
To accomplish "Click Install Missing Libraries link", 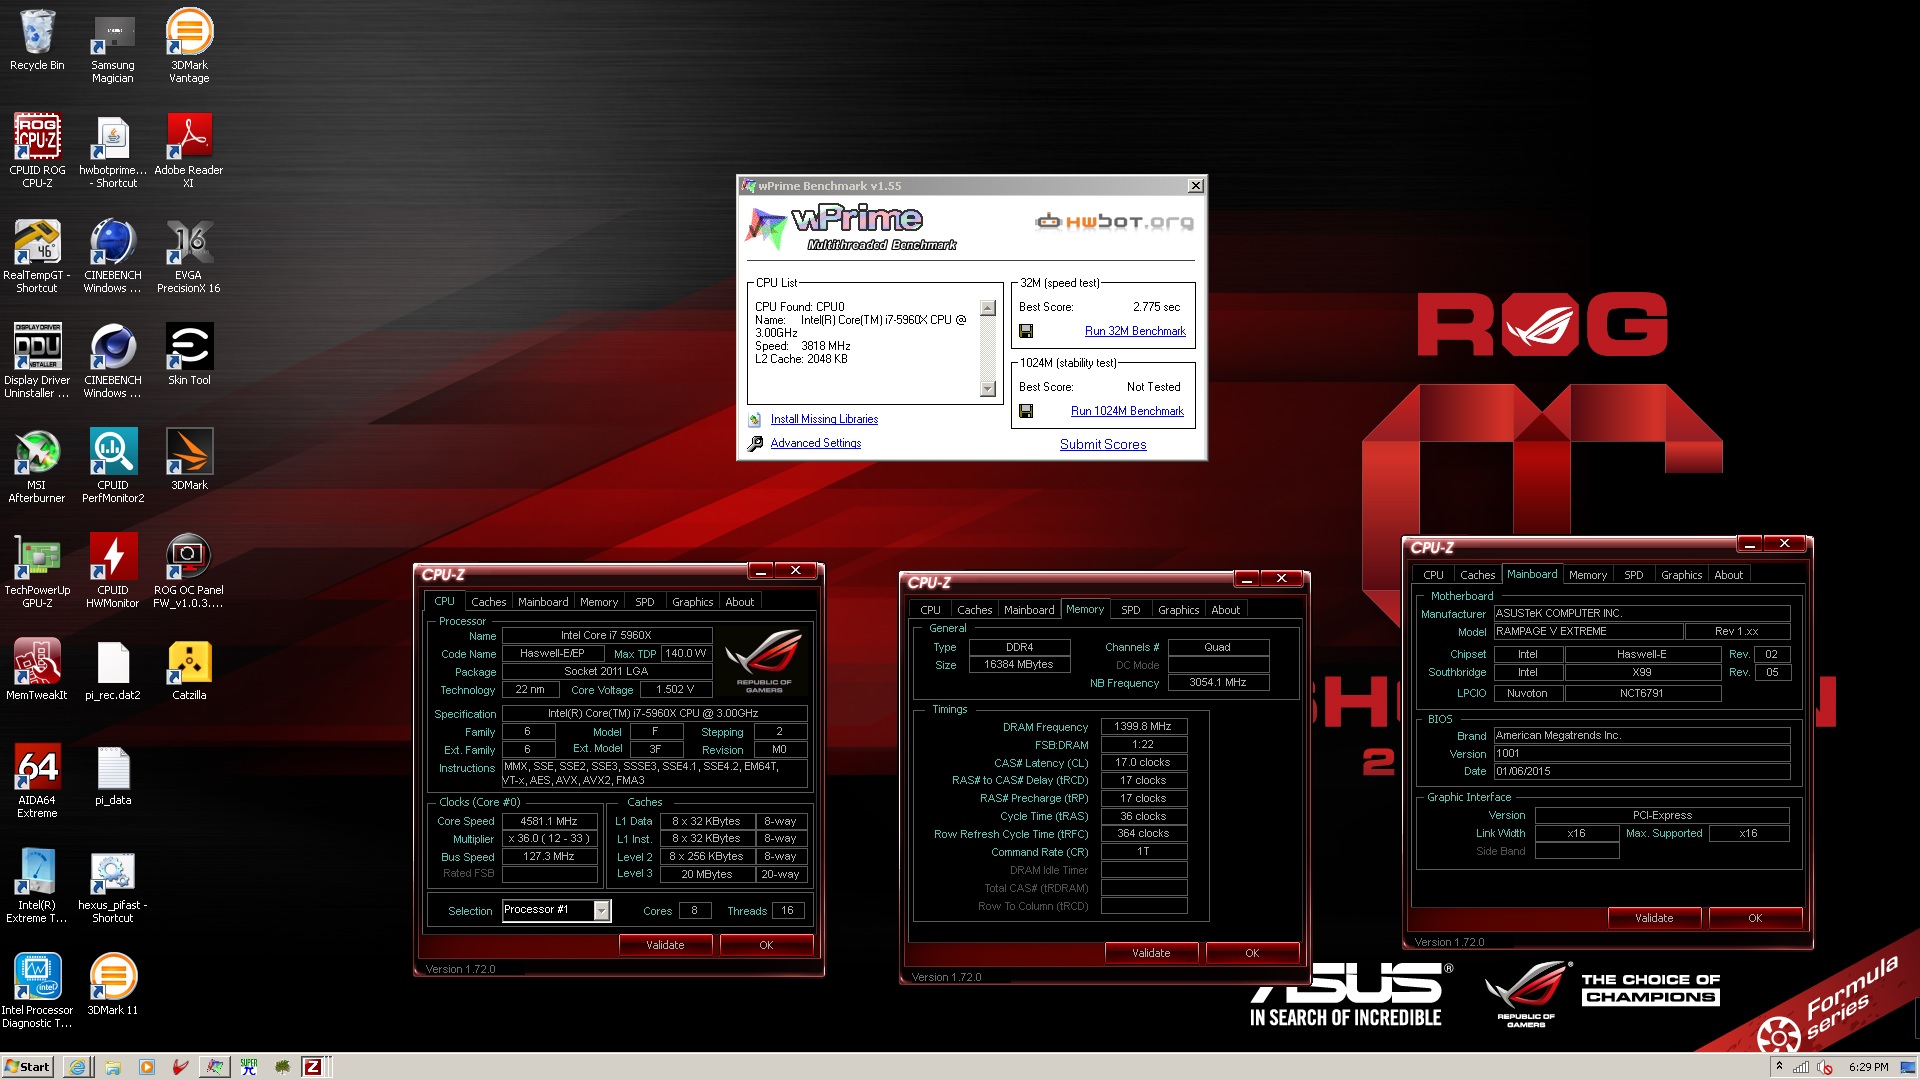I will [x=824, y=419].
